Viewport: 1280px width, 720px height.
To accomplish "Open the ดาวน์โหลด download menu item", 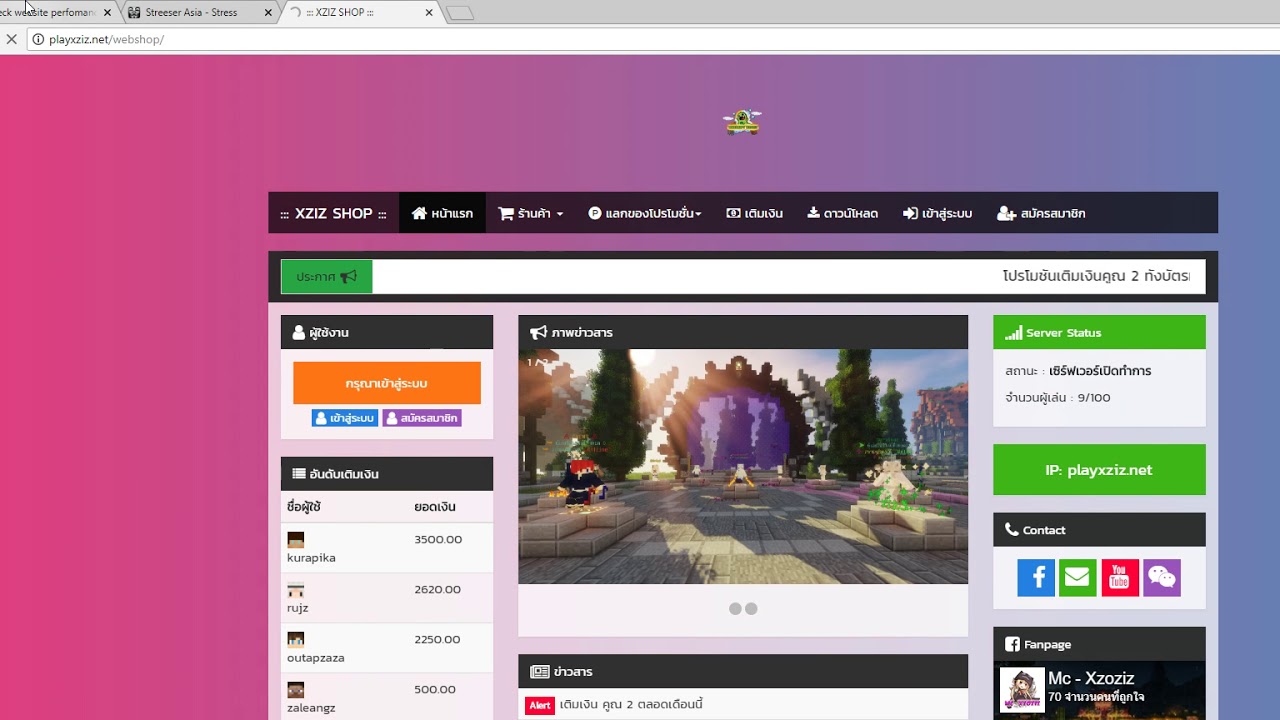I will (x=843, y=213).
